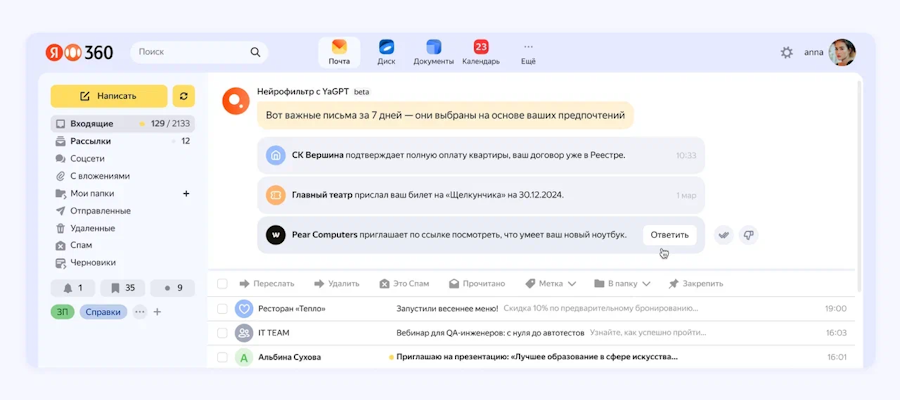
Task: Open the settings gear icon
Action: (787, 52)
